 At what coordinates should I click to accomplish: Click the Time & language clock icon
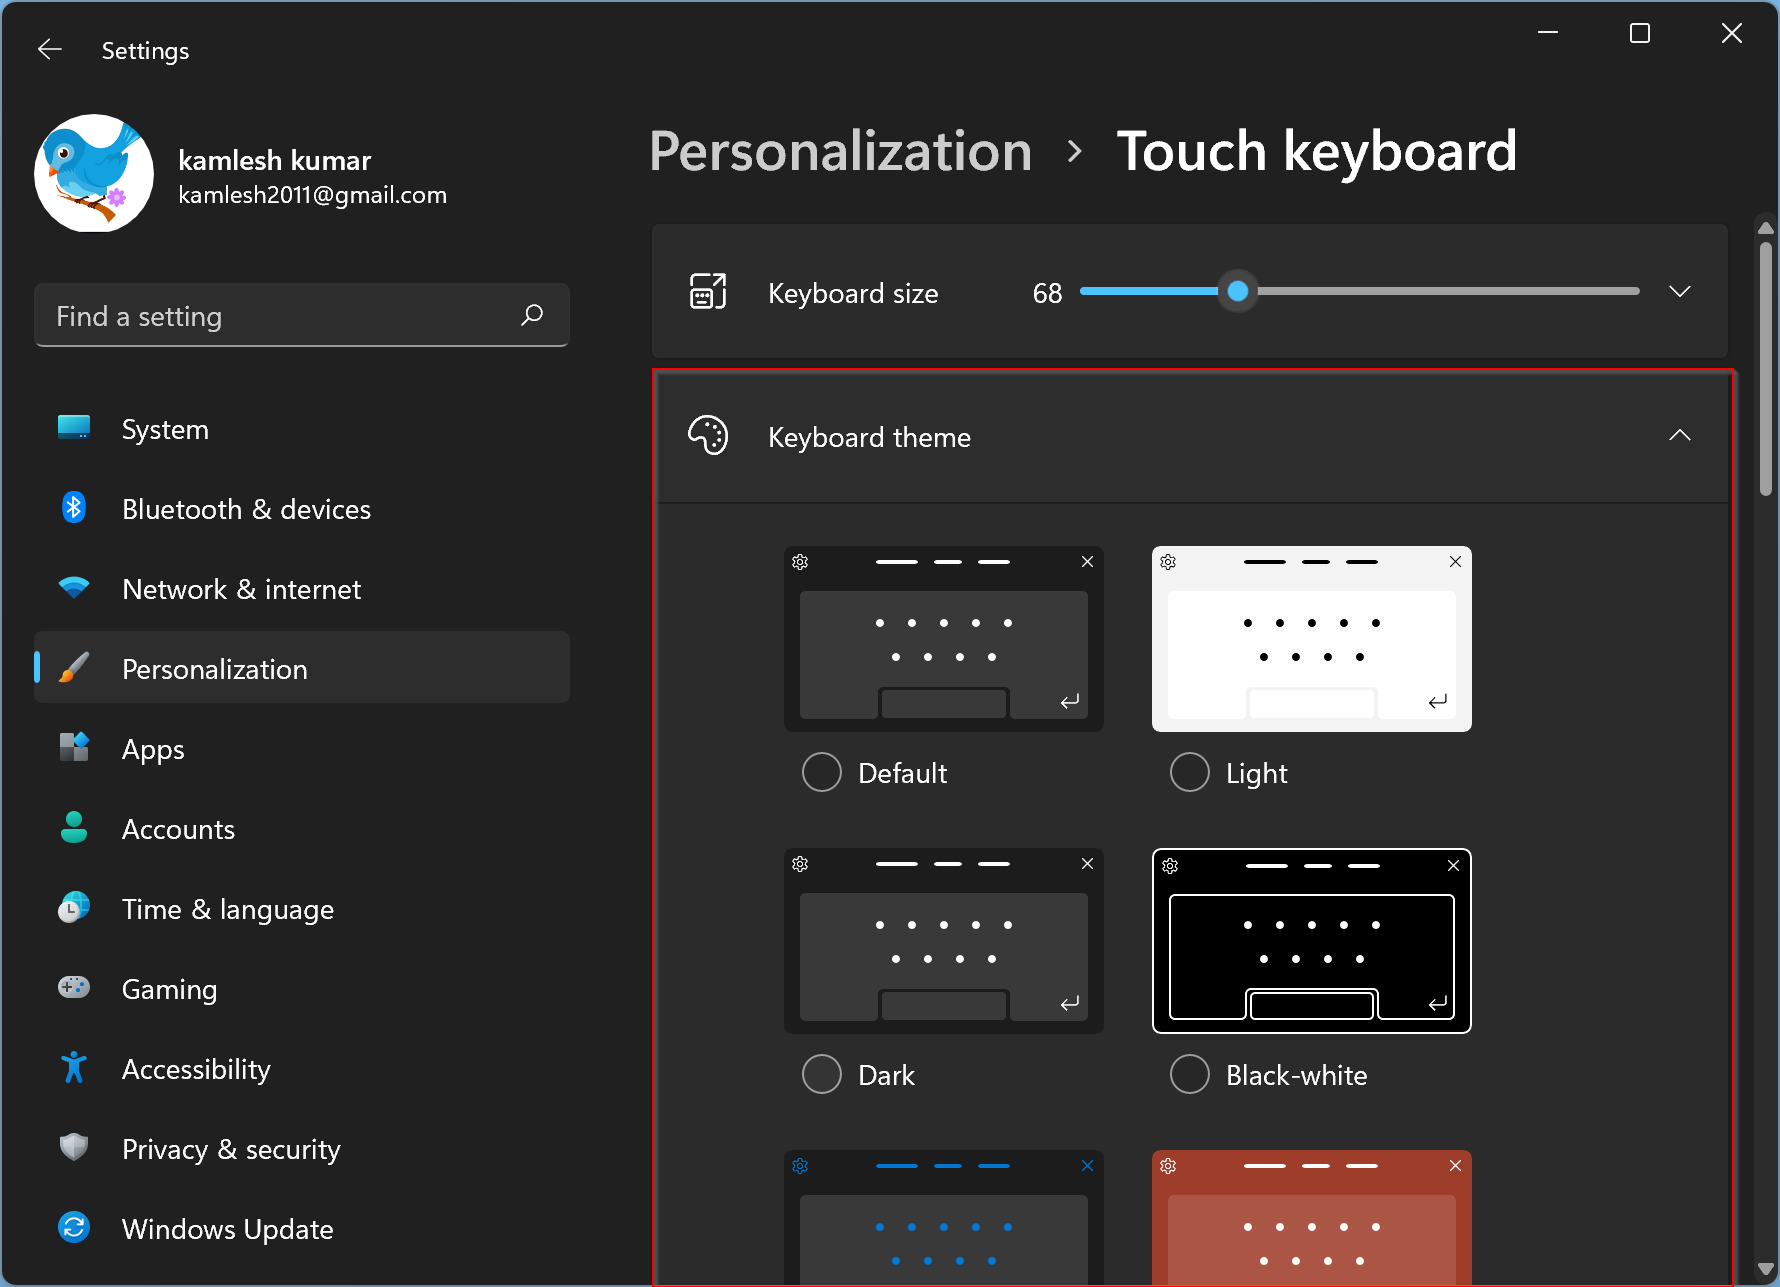(x=74, y=907)
